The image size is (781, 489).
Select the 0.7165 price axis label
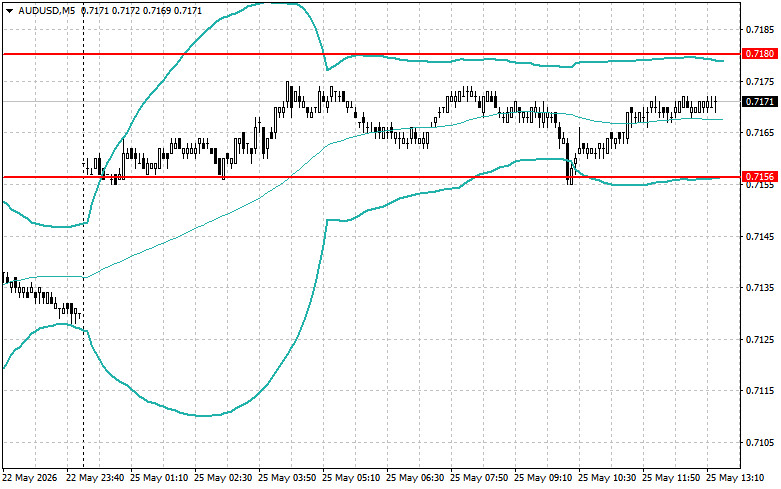tap(760, 132)
